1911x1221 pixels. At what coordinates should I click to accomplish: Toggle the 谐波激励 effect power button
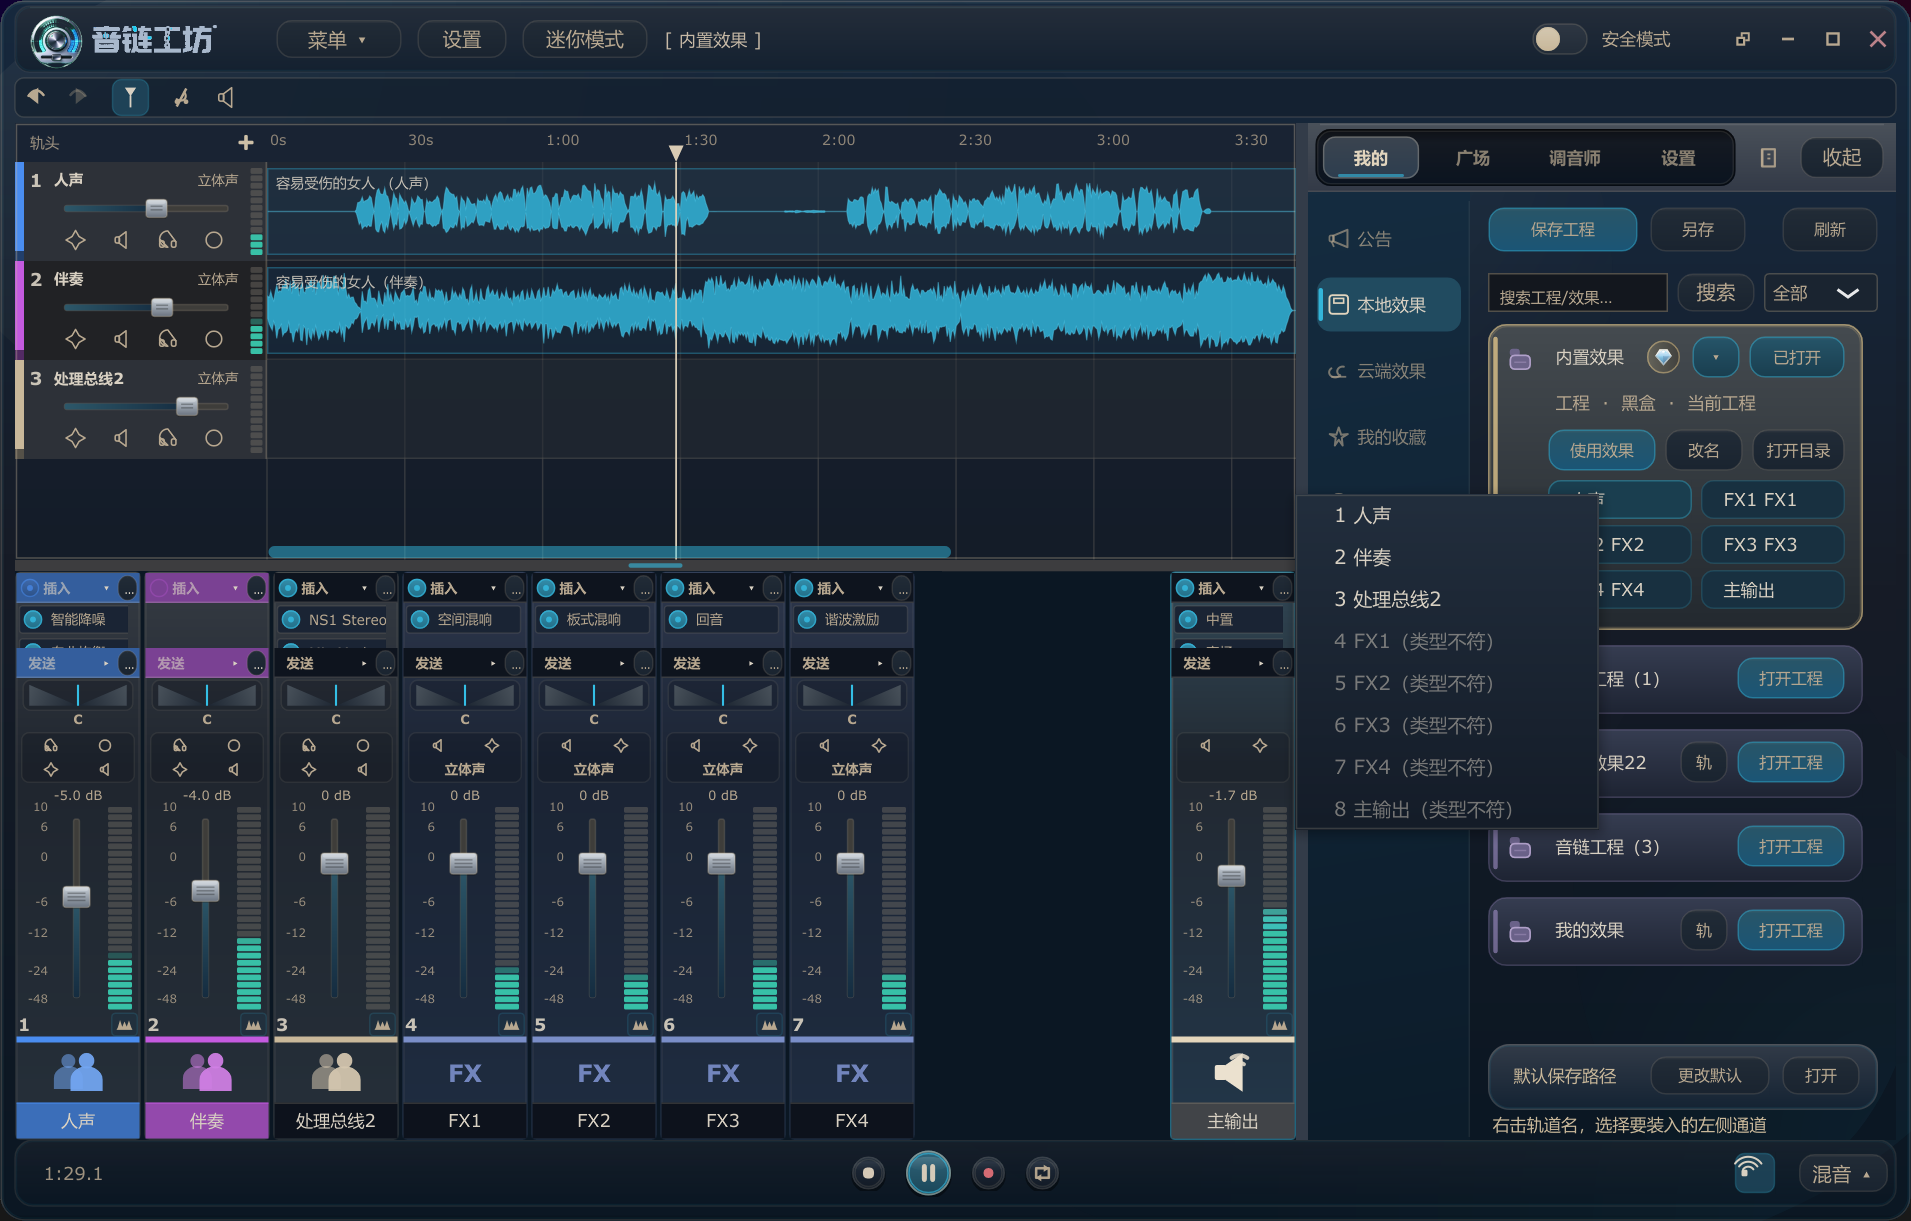(807, 619)
